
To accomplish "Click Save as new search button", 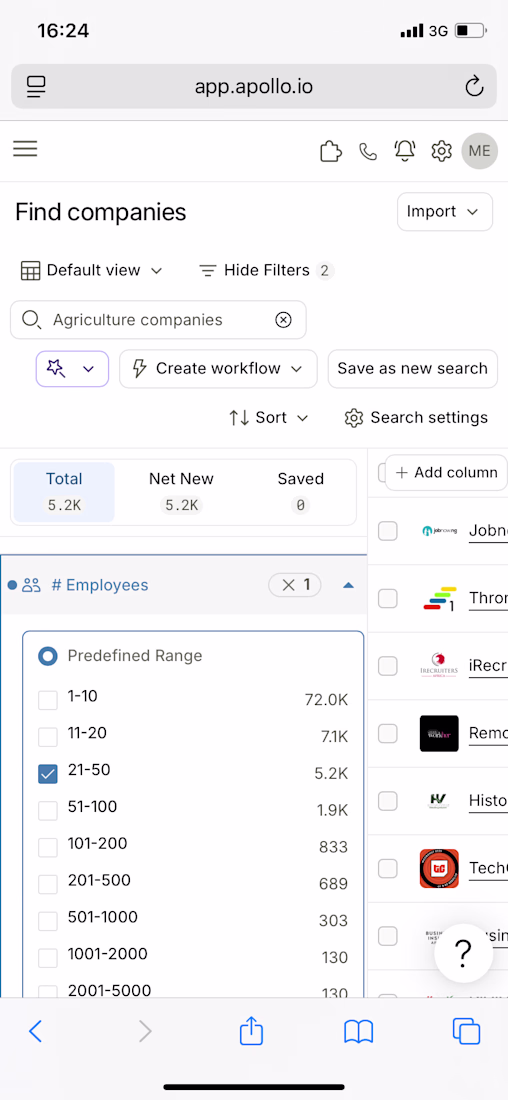I will point(413,368).
